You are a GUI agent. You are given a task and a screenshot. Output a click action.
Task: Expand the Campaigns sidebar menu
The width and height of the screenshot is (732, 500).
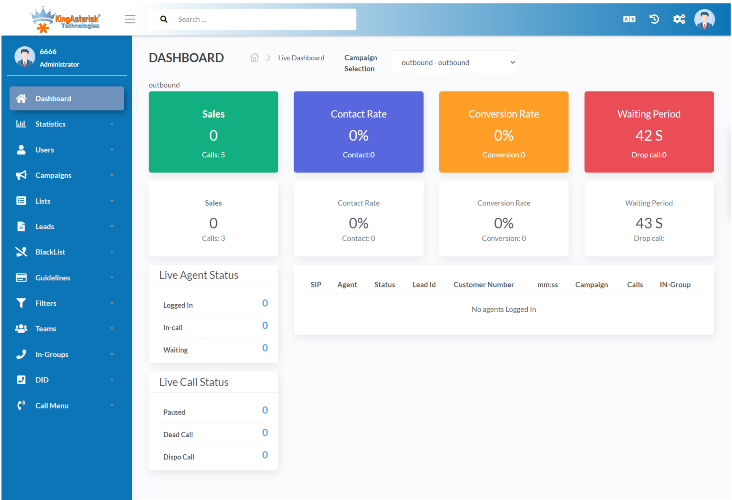point(66,175)
